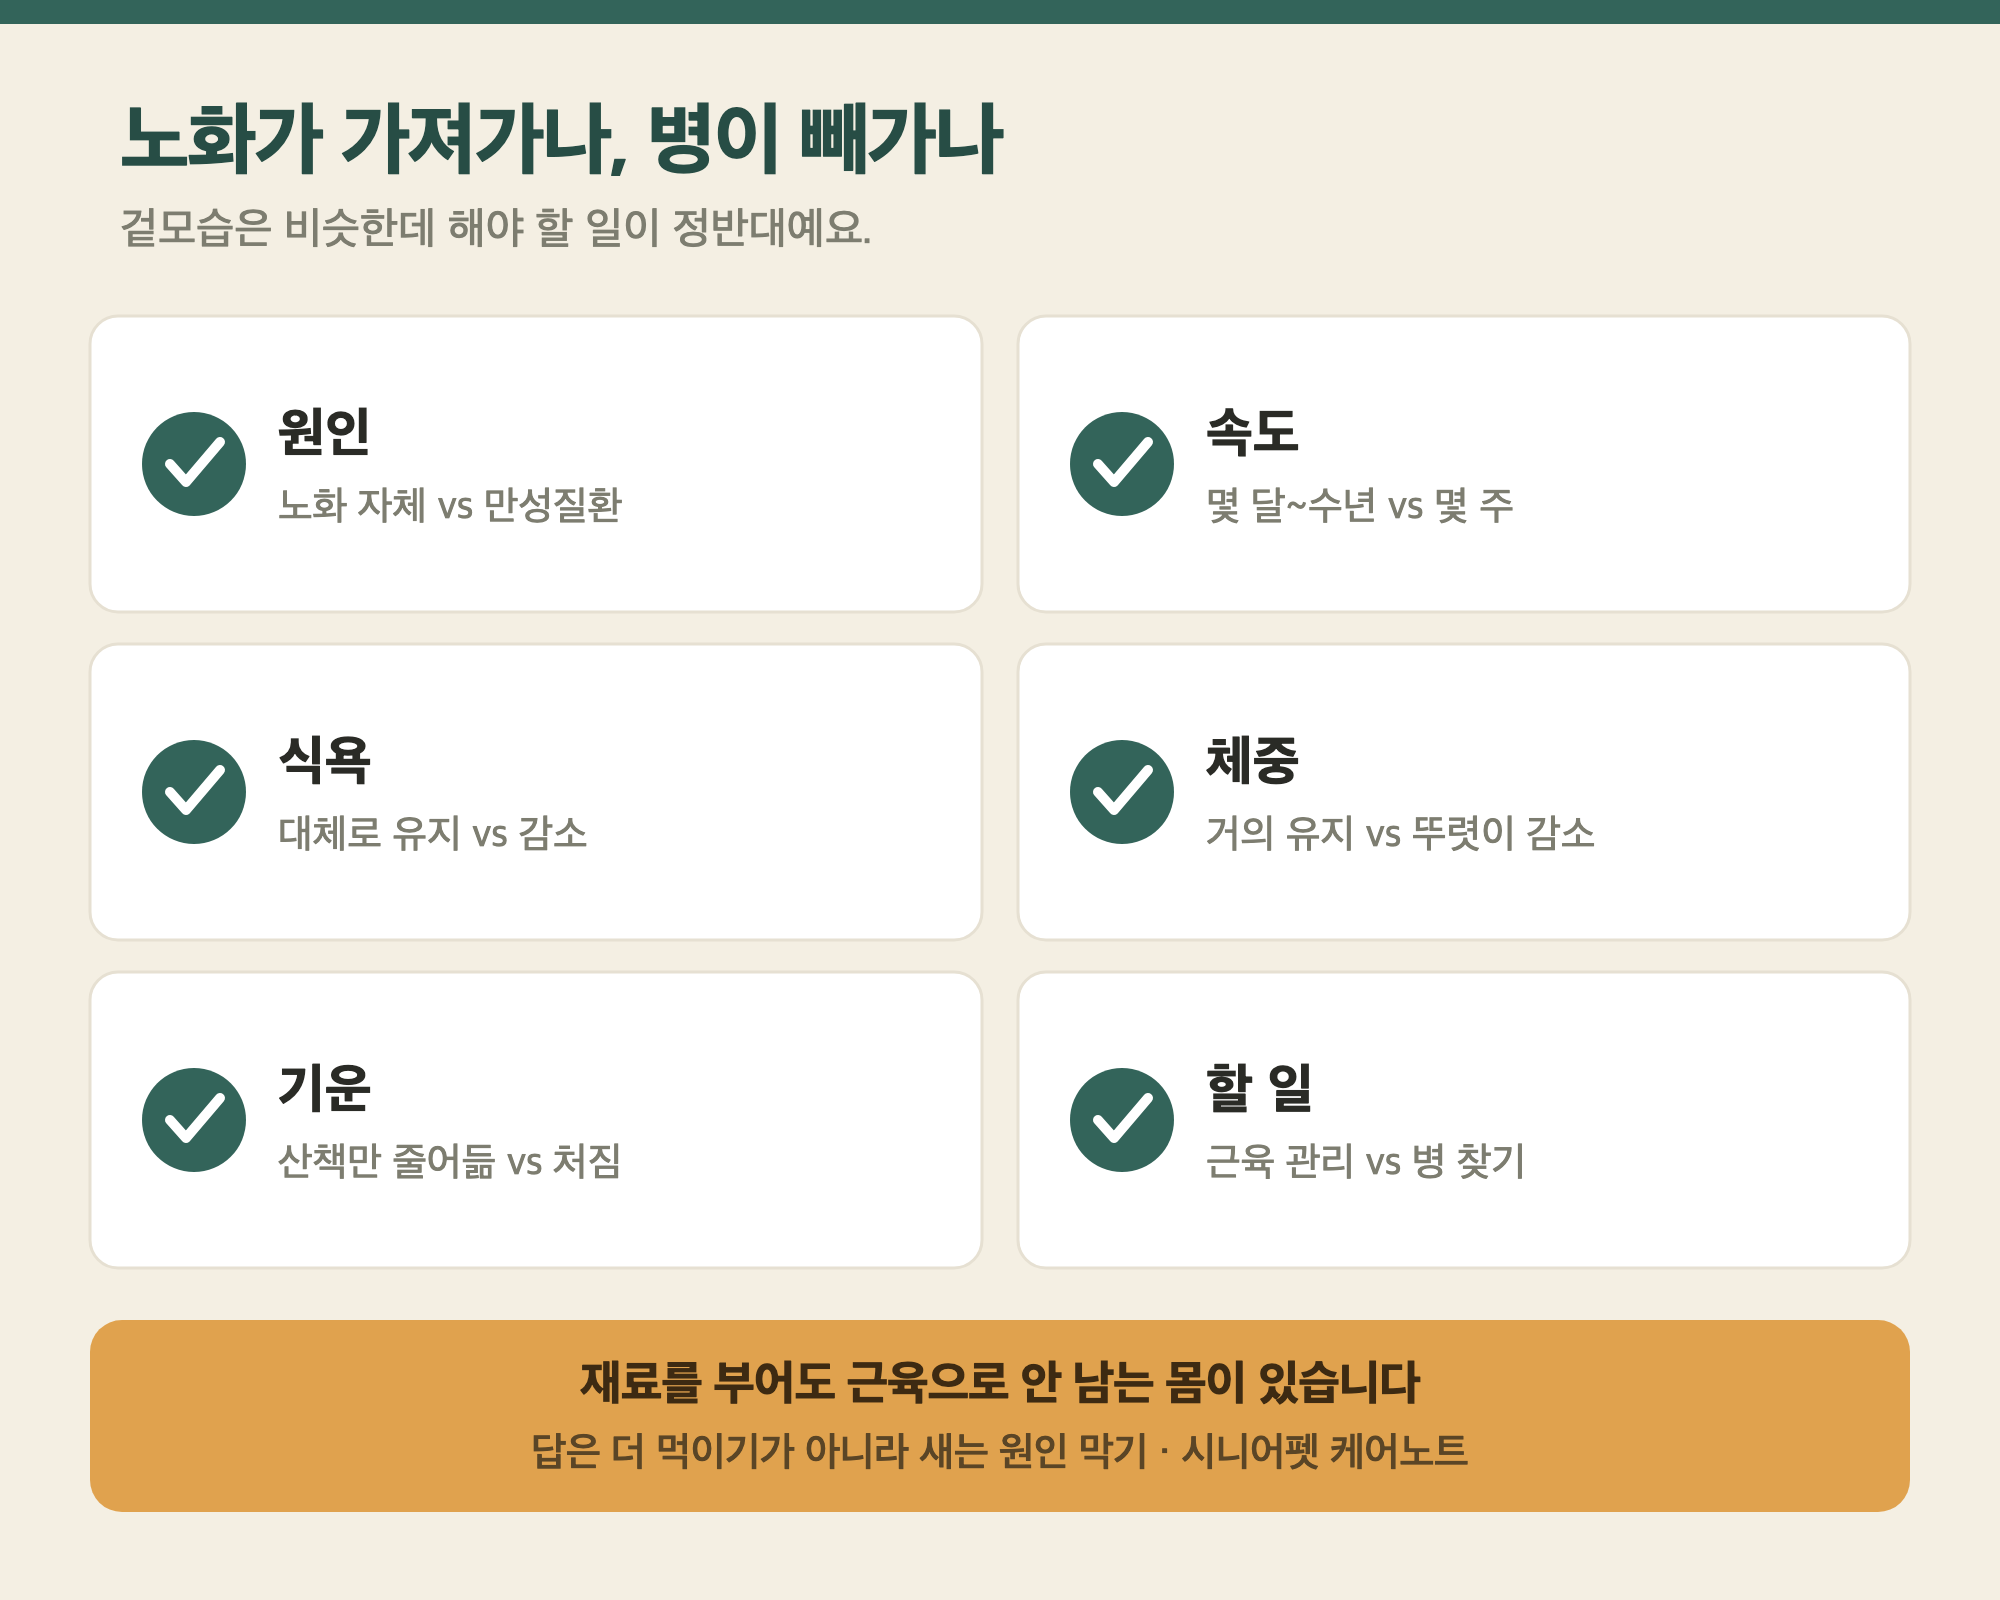Click the text 대체로 유지 vs 감소
This screenshot has height=1600, width=2000.
click(433, 833)
